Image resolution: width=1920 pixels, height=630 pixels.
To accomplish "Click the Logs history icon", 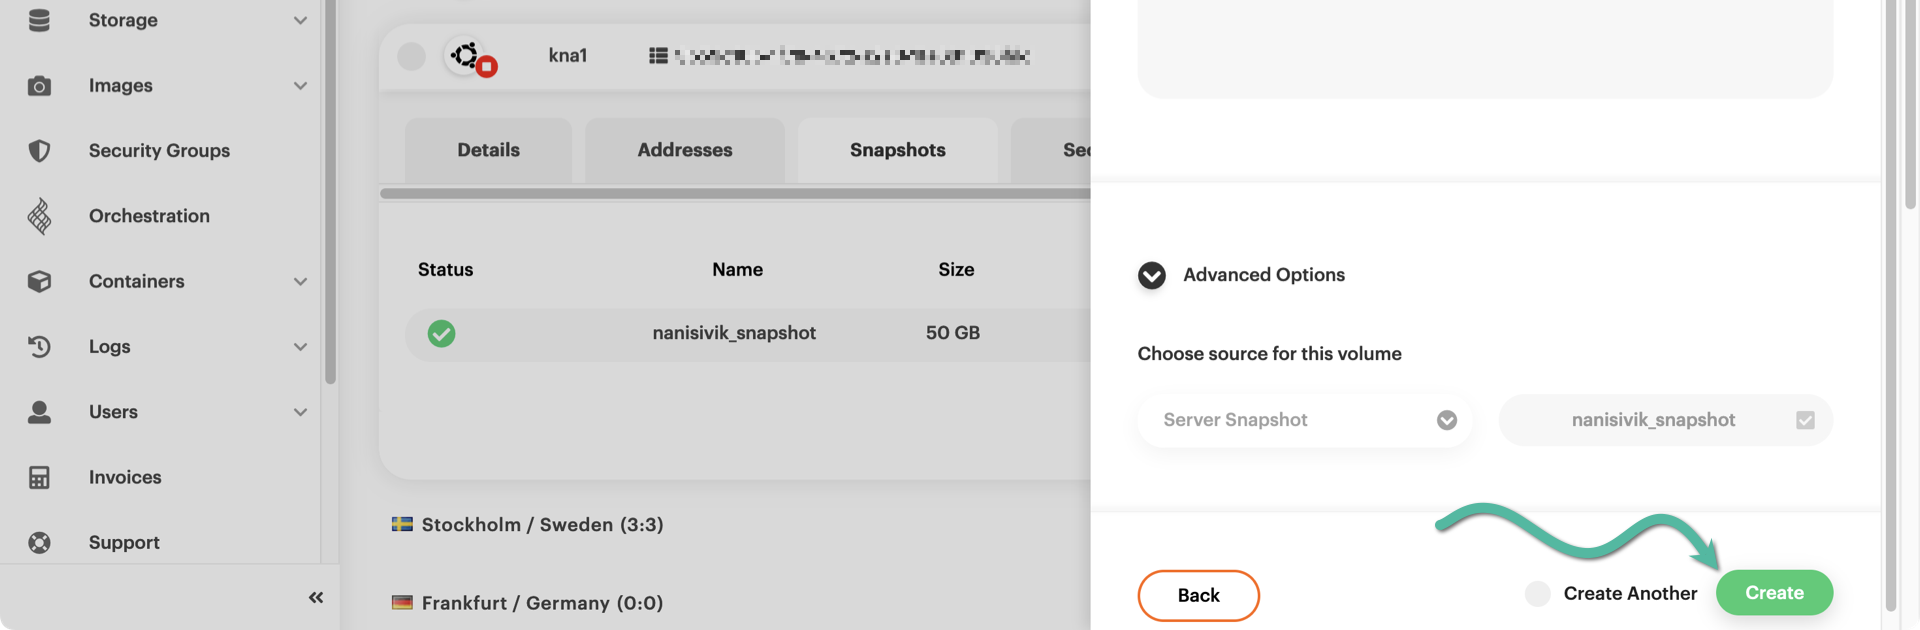I will click(39, 347).
